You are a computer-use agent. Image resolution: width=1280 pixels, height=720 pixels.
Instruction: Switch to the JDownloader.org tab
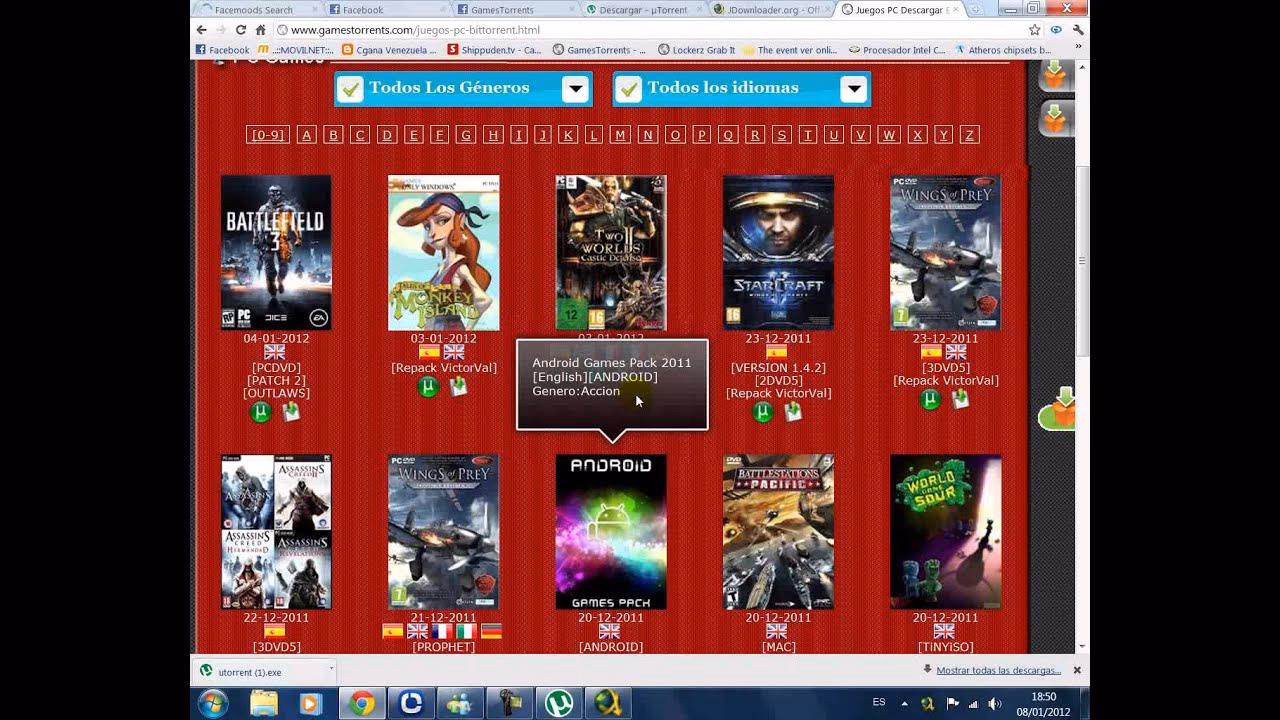[772, 9]
